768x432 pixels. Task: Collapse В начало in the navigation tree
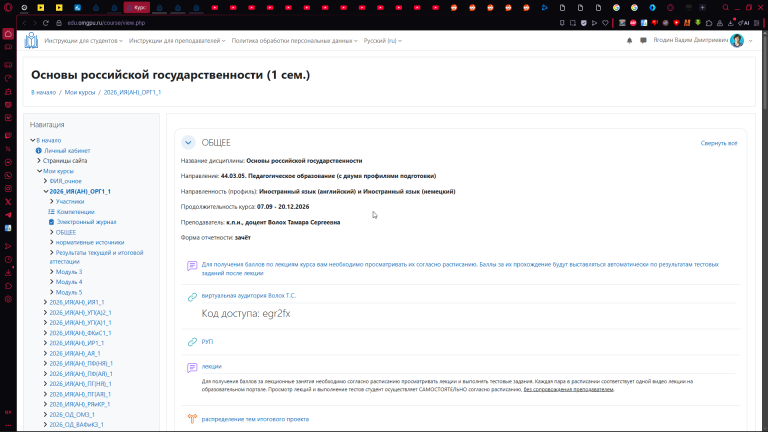[x=33, y=140]
